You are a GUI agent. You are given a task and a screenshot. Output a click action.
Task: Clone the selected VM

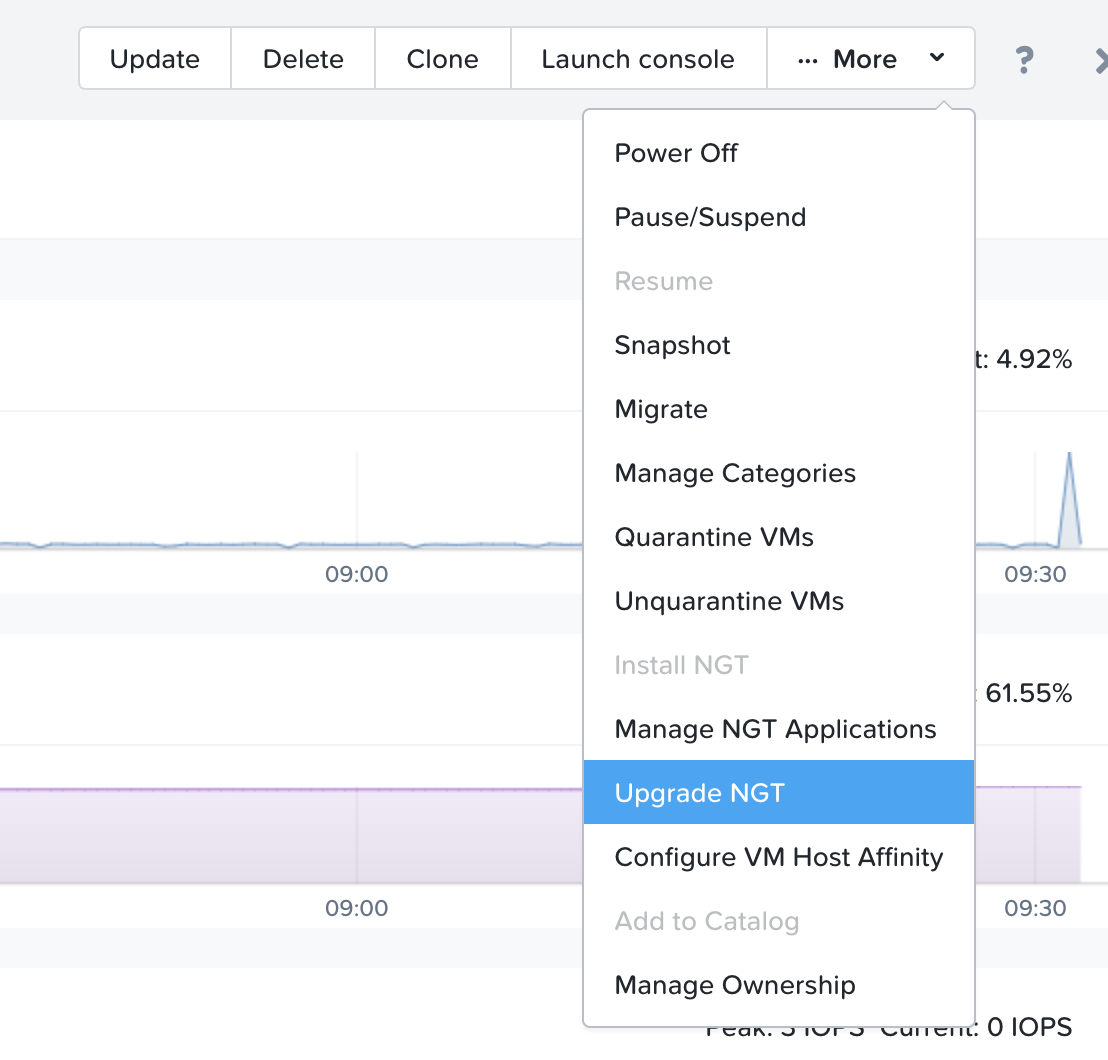pyautogui.click(x=442, y=59)
